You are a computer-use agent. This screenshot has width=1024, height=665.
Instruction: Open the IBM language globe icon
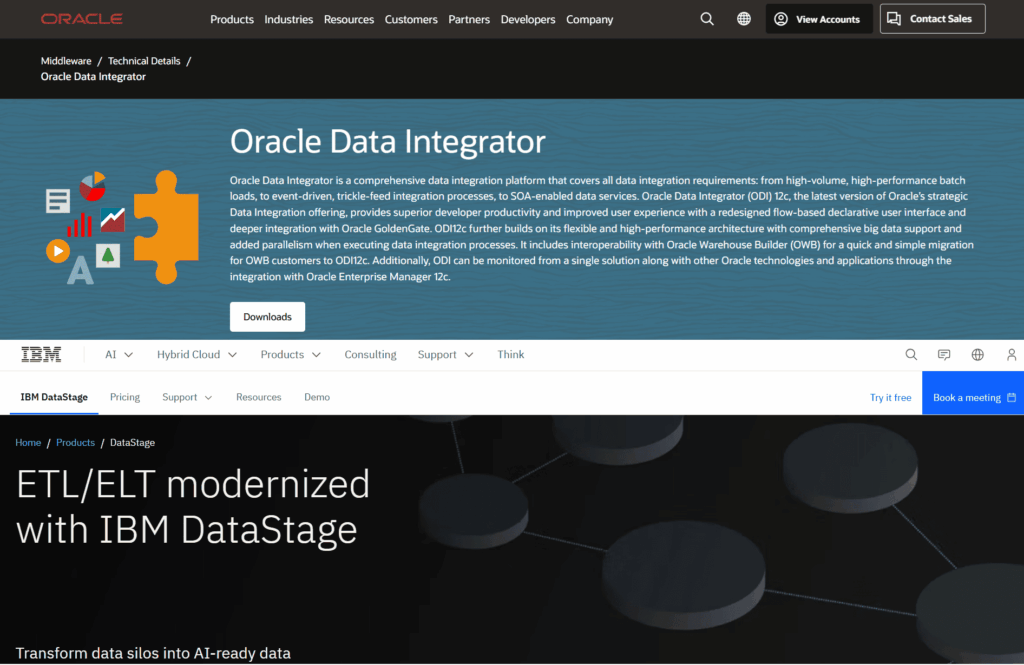[976, 354]
